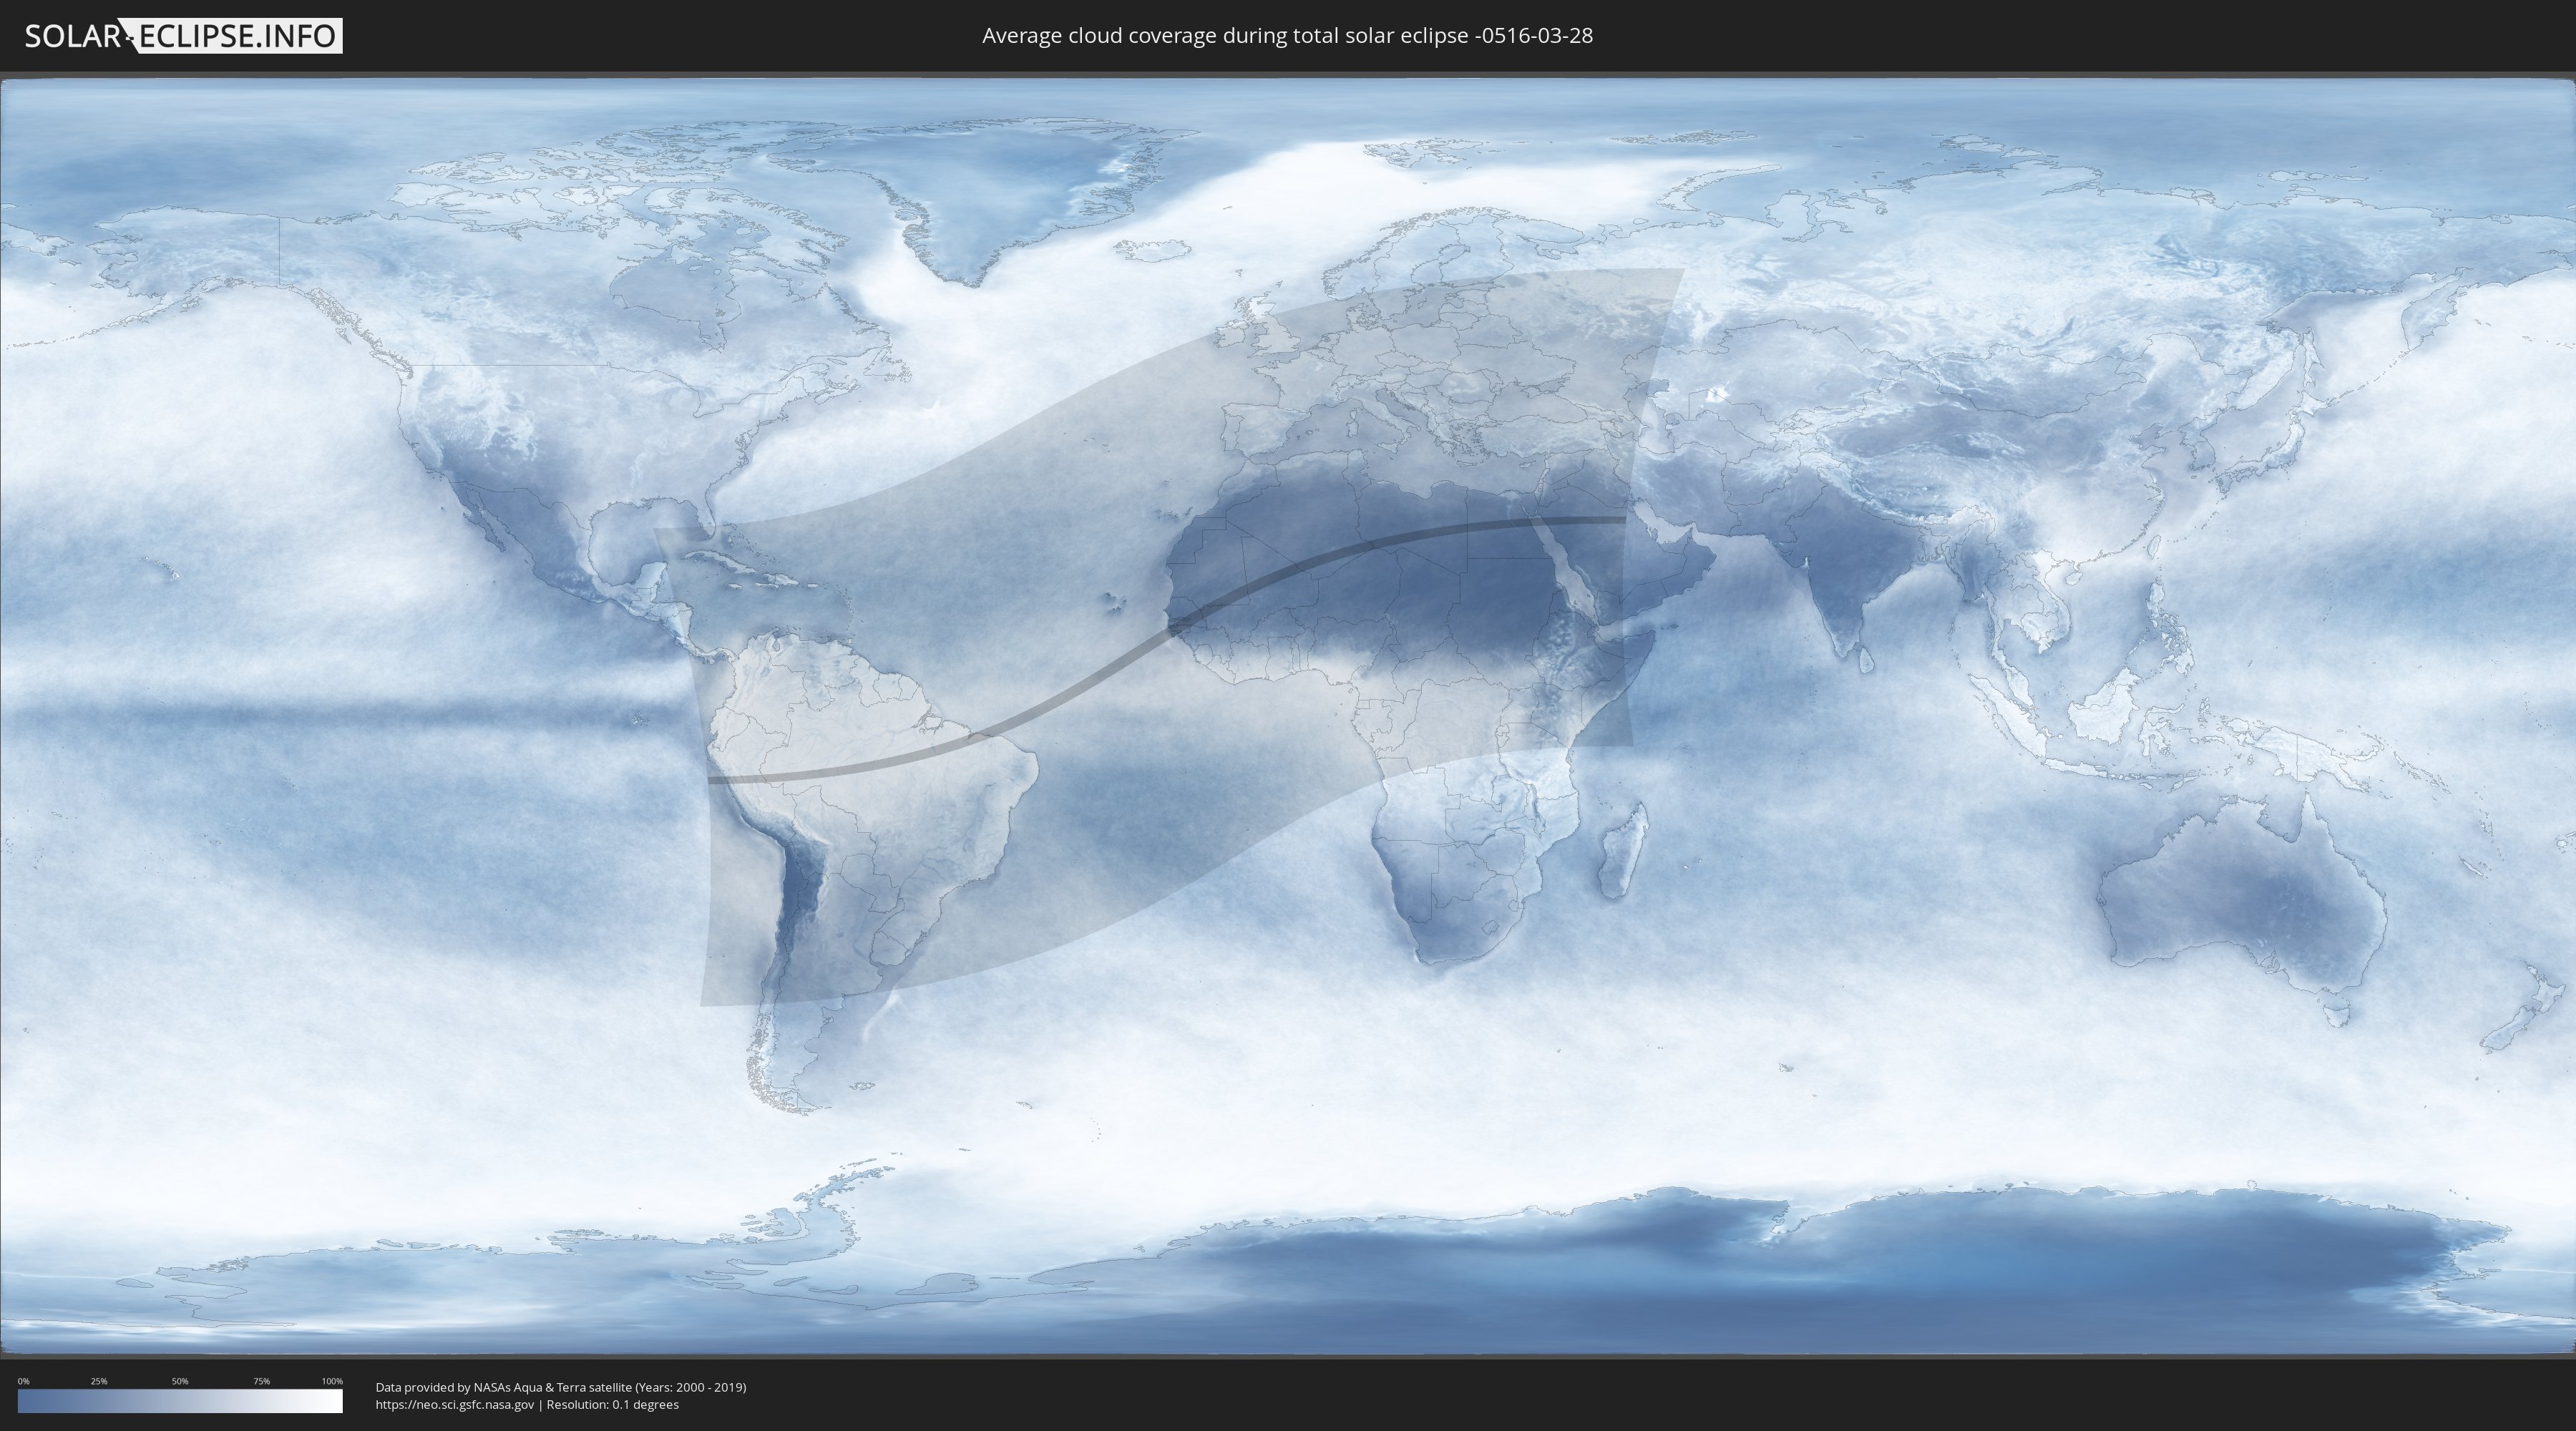2576x1431 pixels.
Task: Click the cloud coverage gradient legend bar
Action: [180, 1400]
